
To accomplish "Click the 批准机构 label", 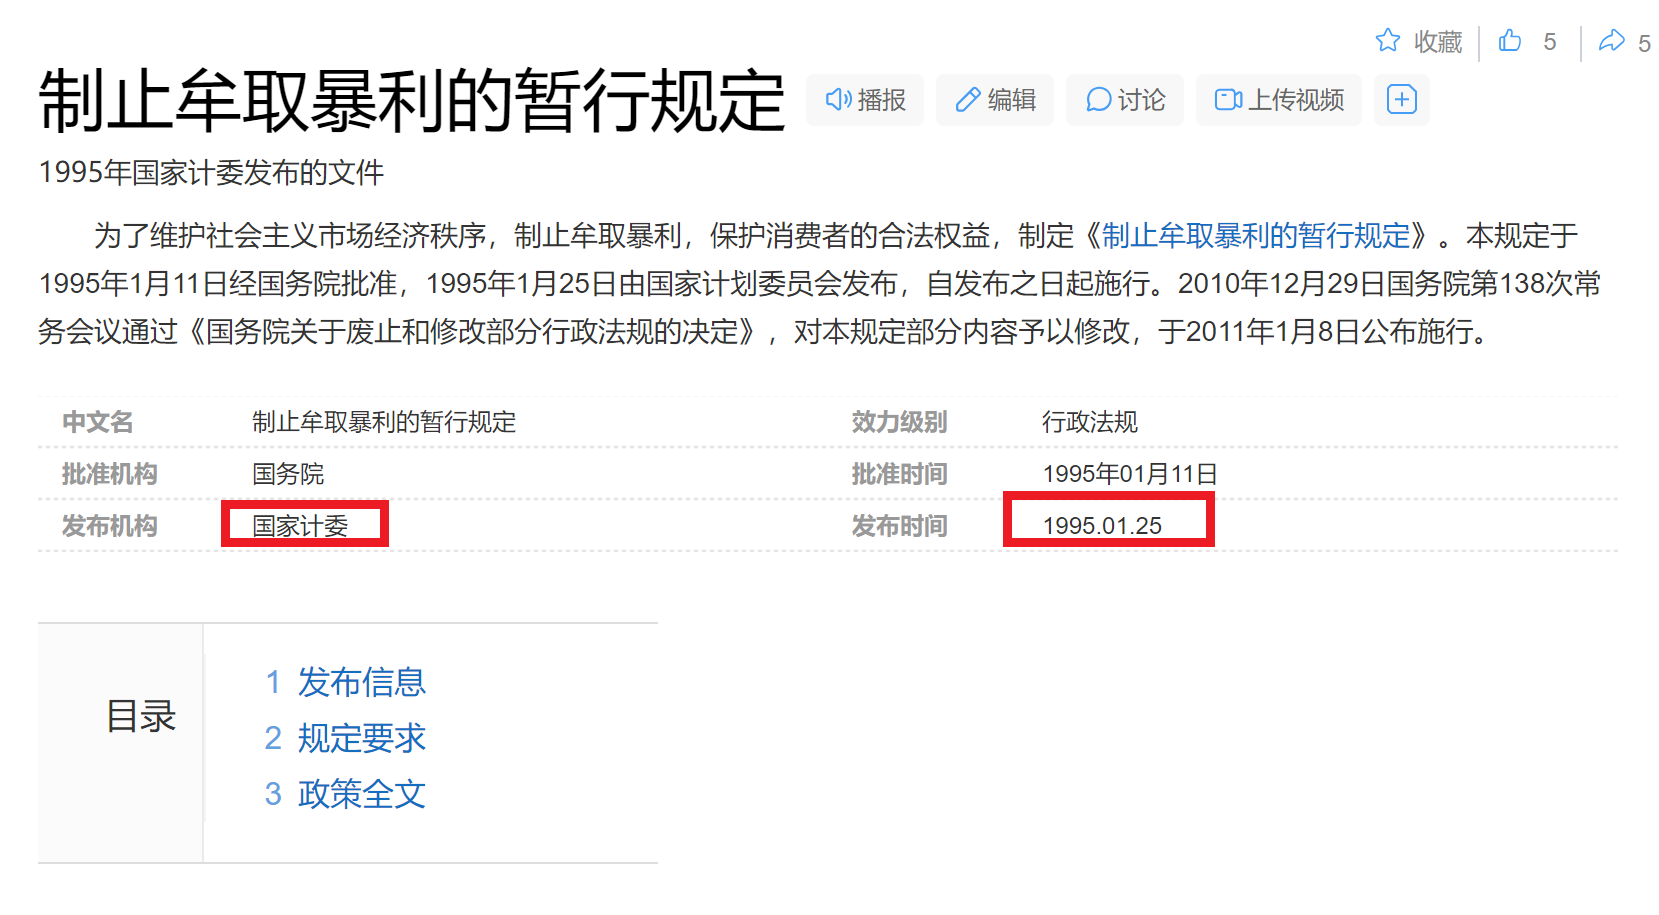I will [110, 474].
